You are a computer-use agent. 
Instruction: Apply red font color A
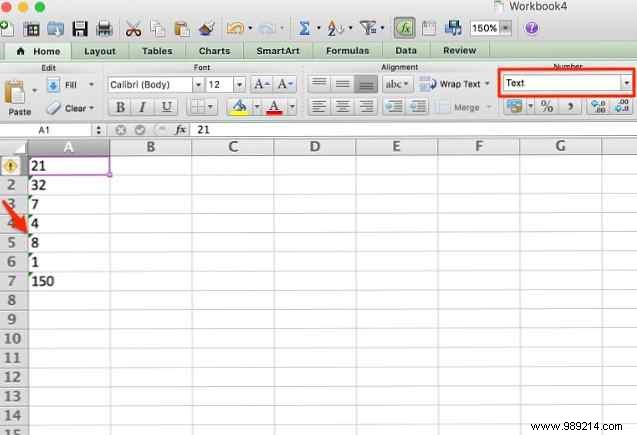(x=274, y=107)
